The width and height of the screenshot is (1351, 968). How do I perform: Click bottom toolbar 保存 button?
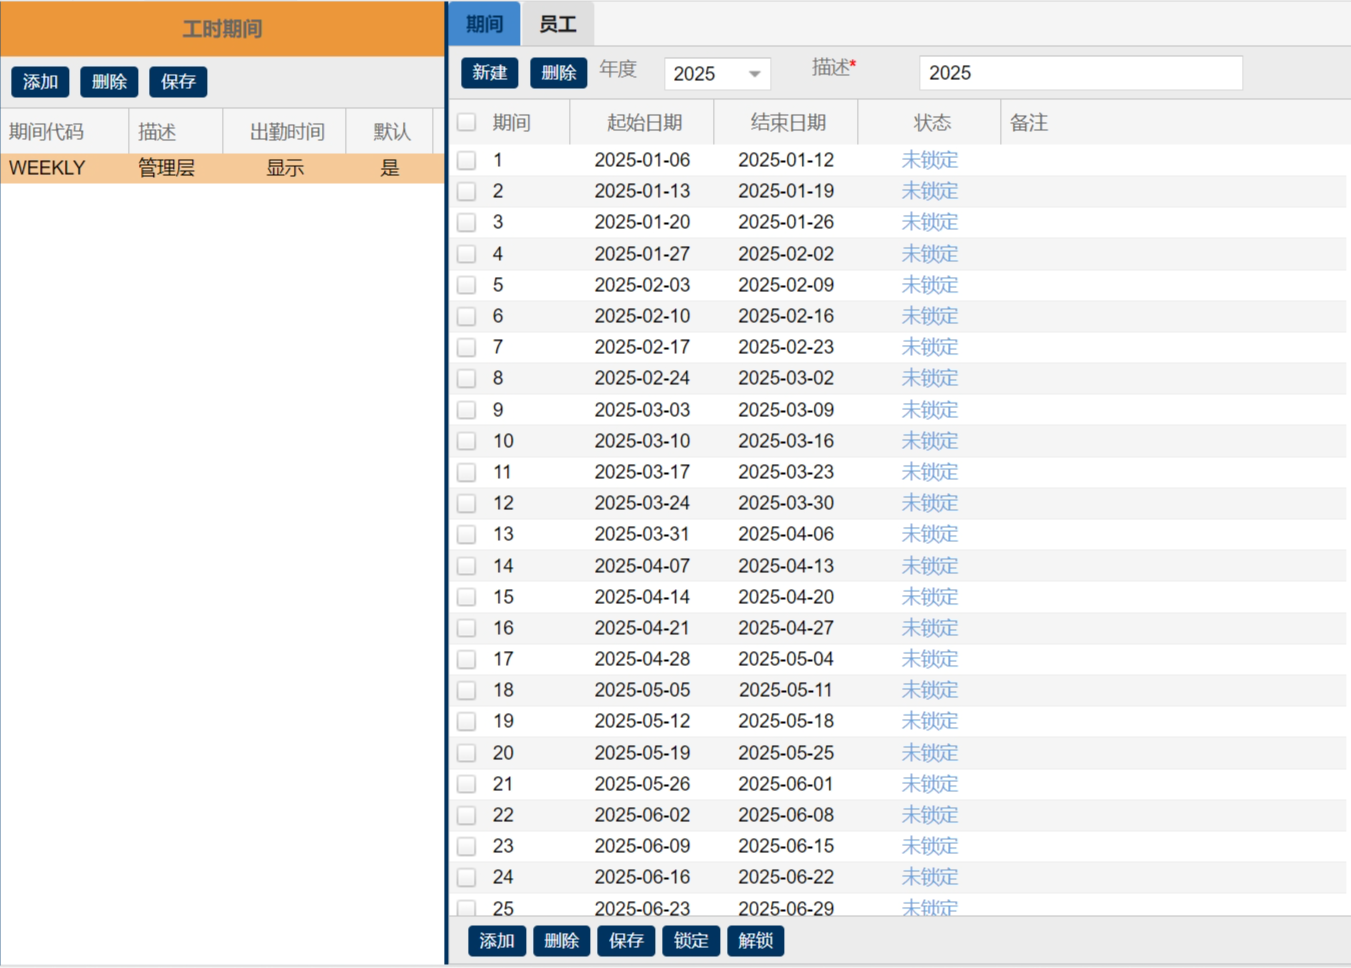[x=626, y=941]
